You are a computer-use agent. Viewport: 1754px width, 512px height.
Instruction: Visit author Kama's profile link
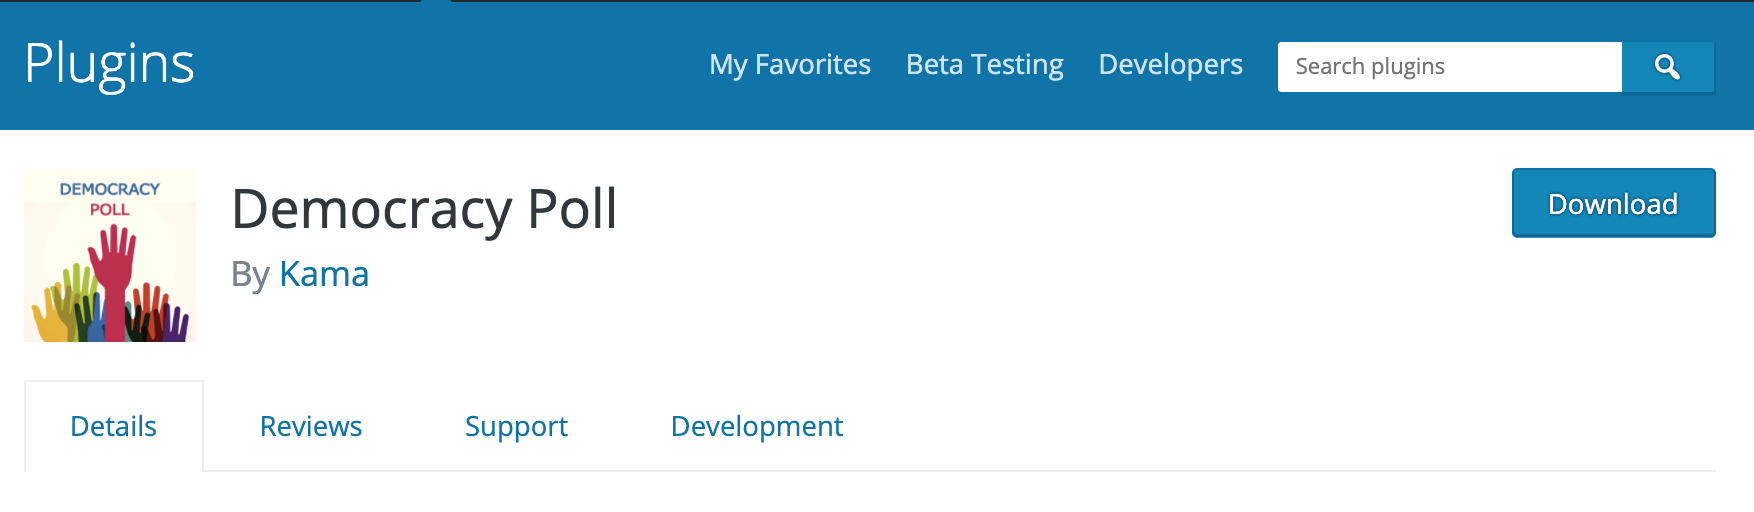pos(324,274)
